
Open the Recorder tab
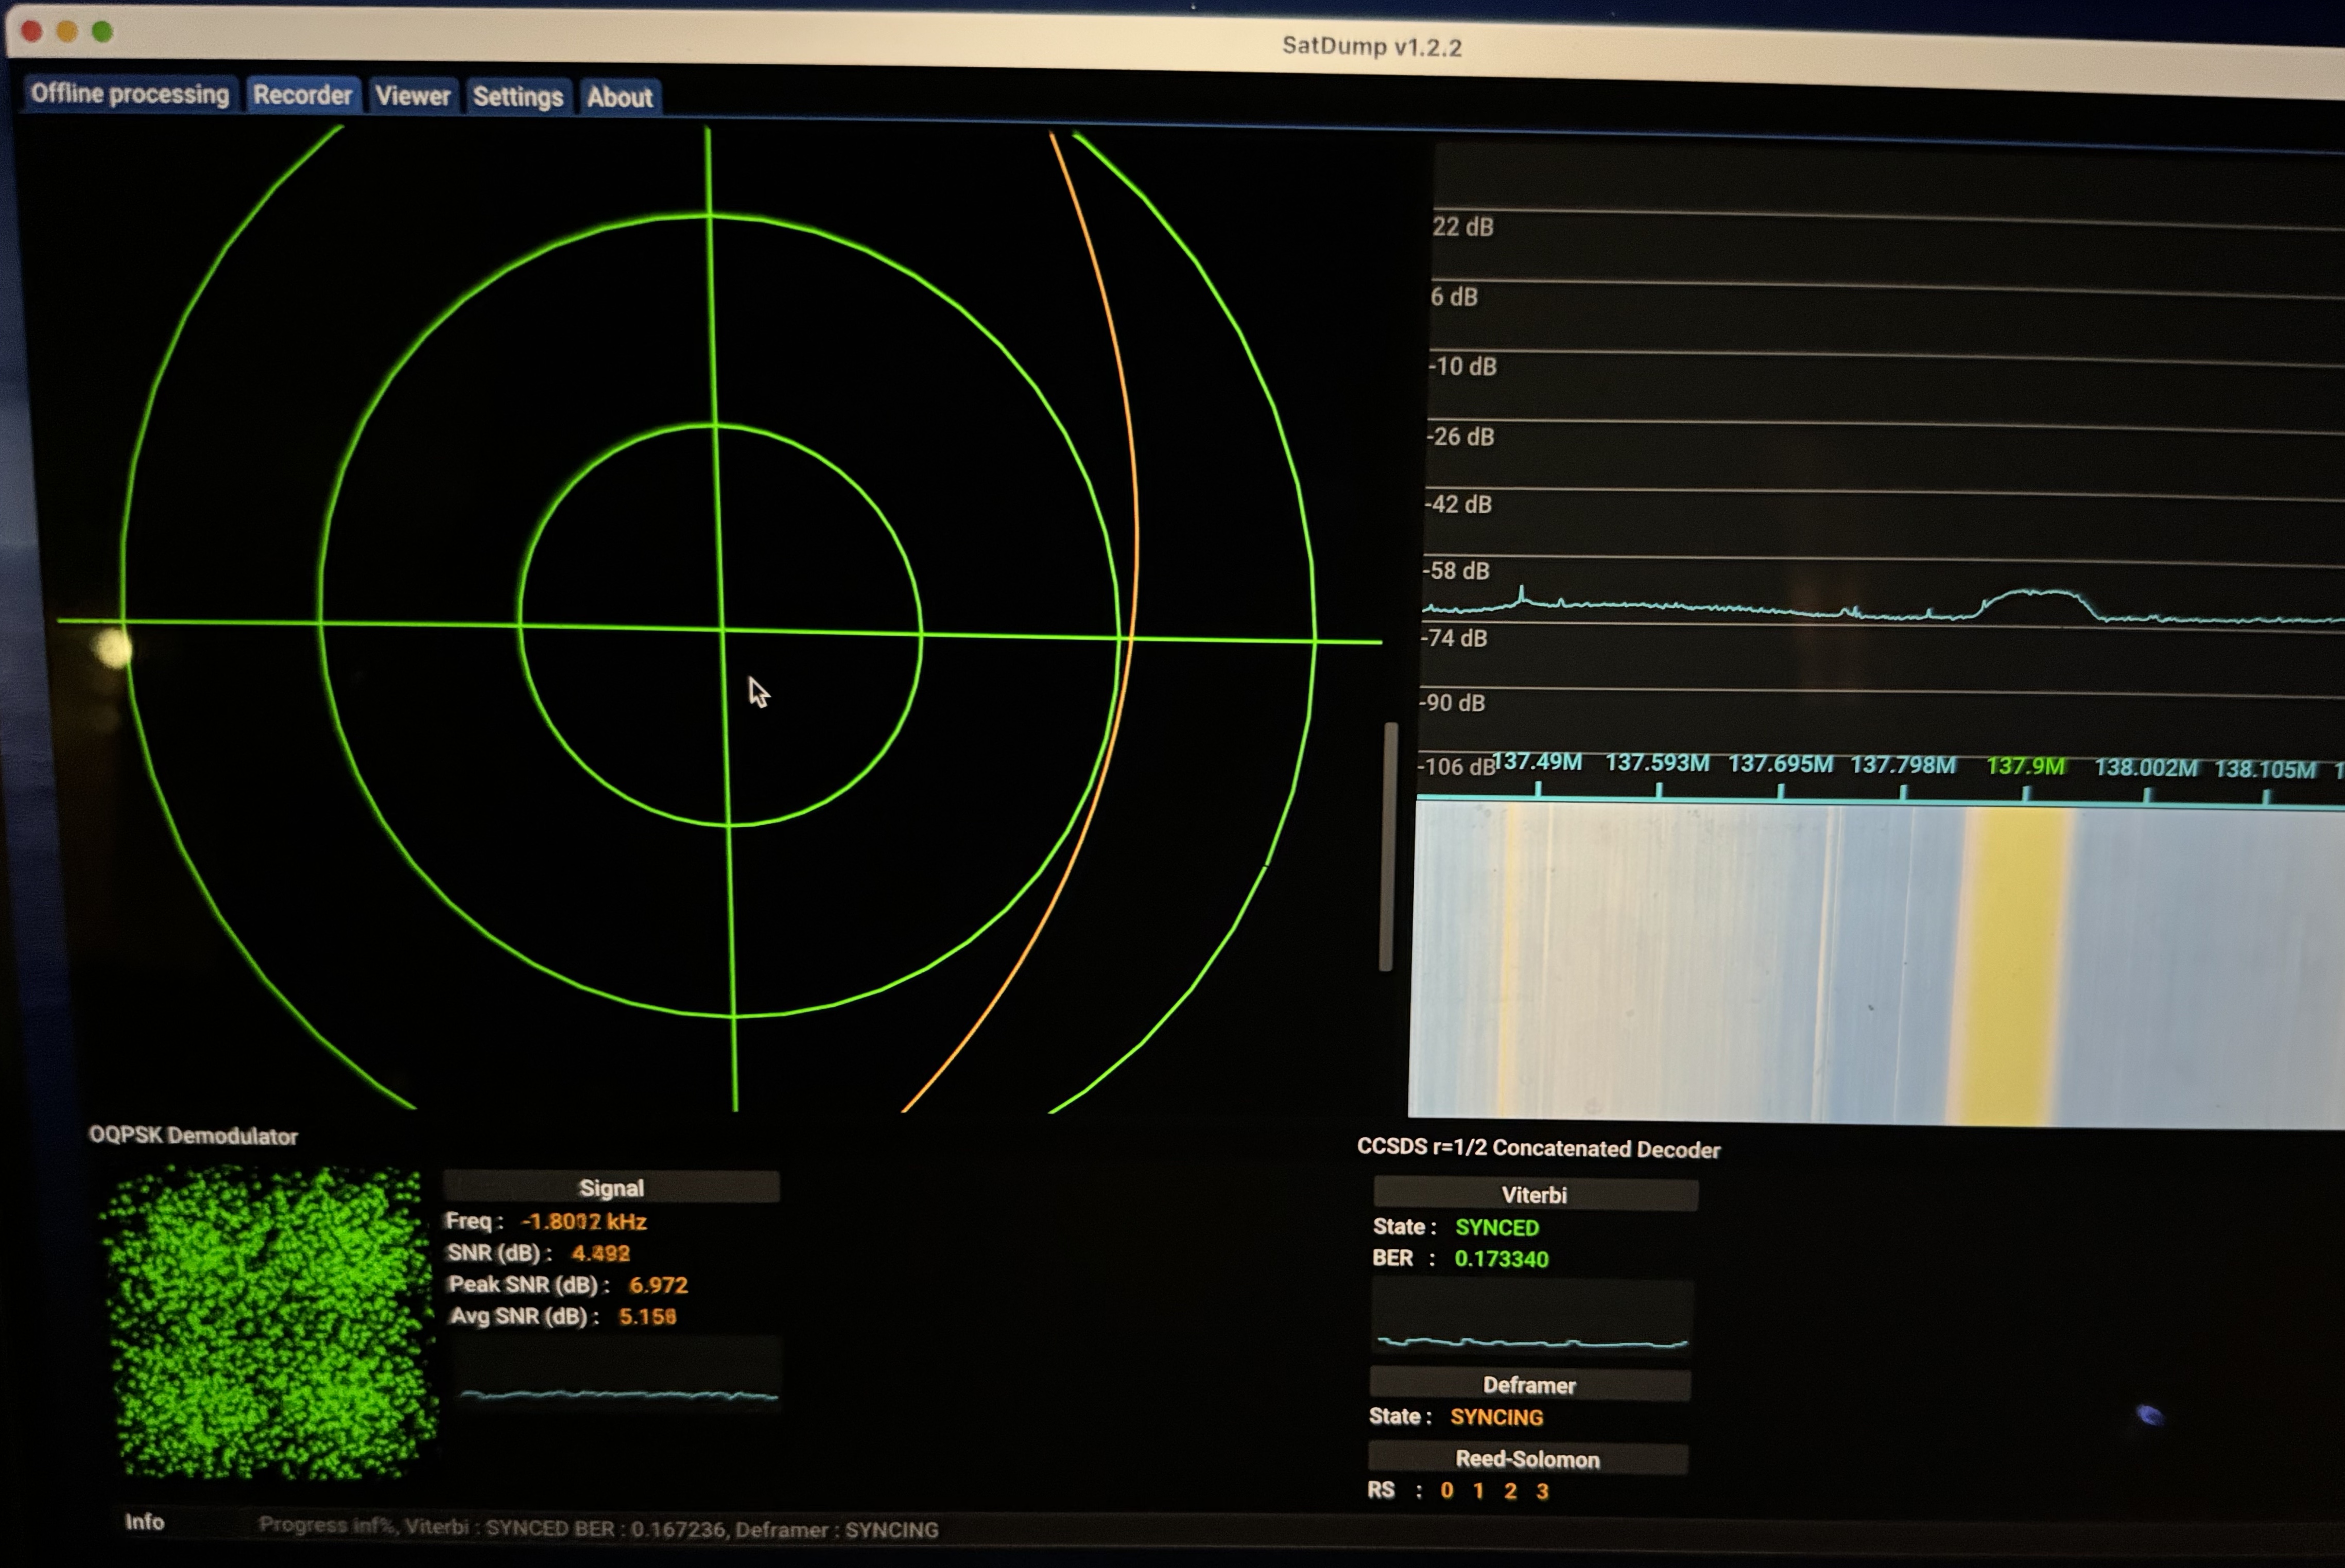tap(302, 95)
